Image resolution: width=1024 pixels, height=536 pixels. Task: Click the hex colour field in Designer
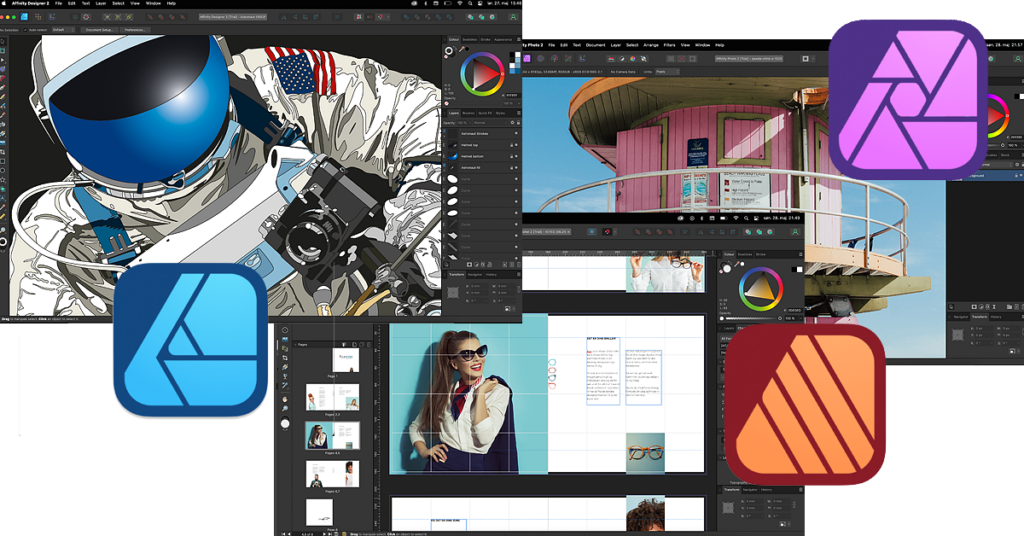(511, 95)
